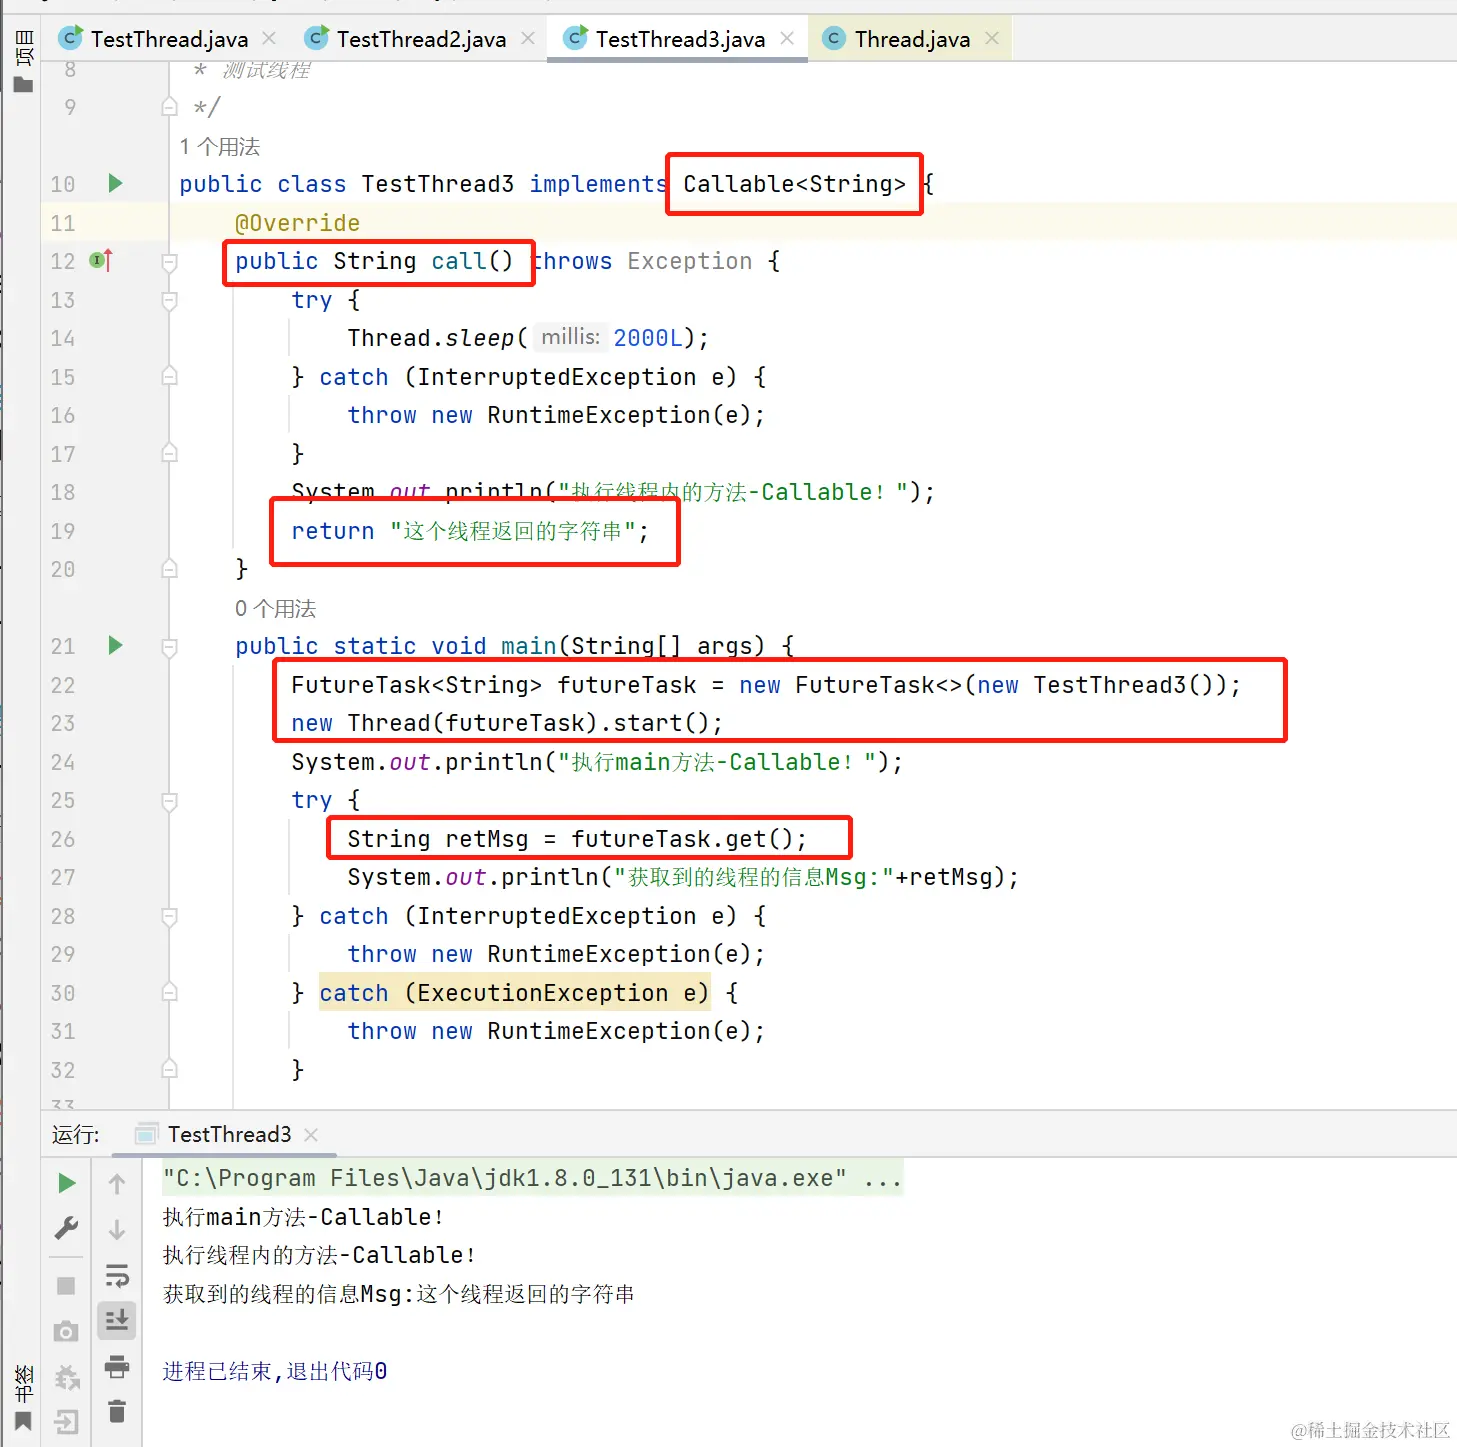This screenshot has height=1447, width=1457.
Task: Click fold end marker at line 32
Action: [170, 1070]
